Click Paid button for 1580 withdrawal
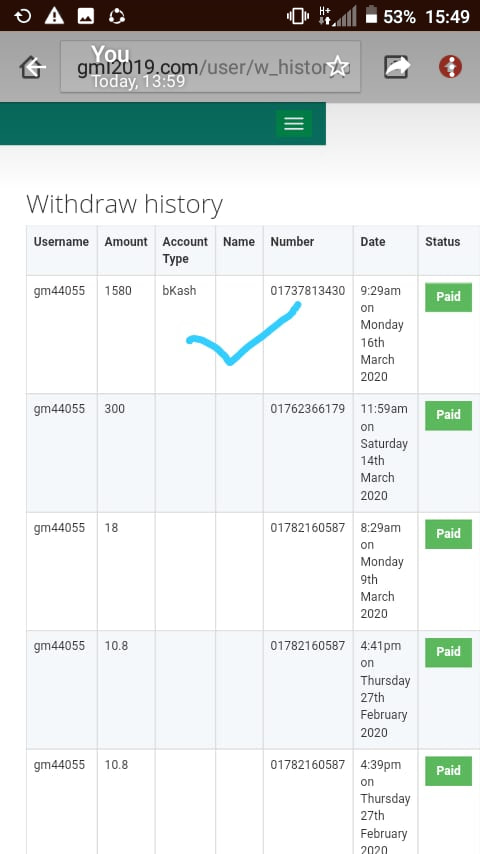Image resolution: width=480 pixels, height=854 pixels. pos(448,297)
